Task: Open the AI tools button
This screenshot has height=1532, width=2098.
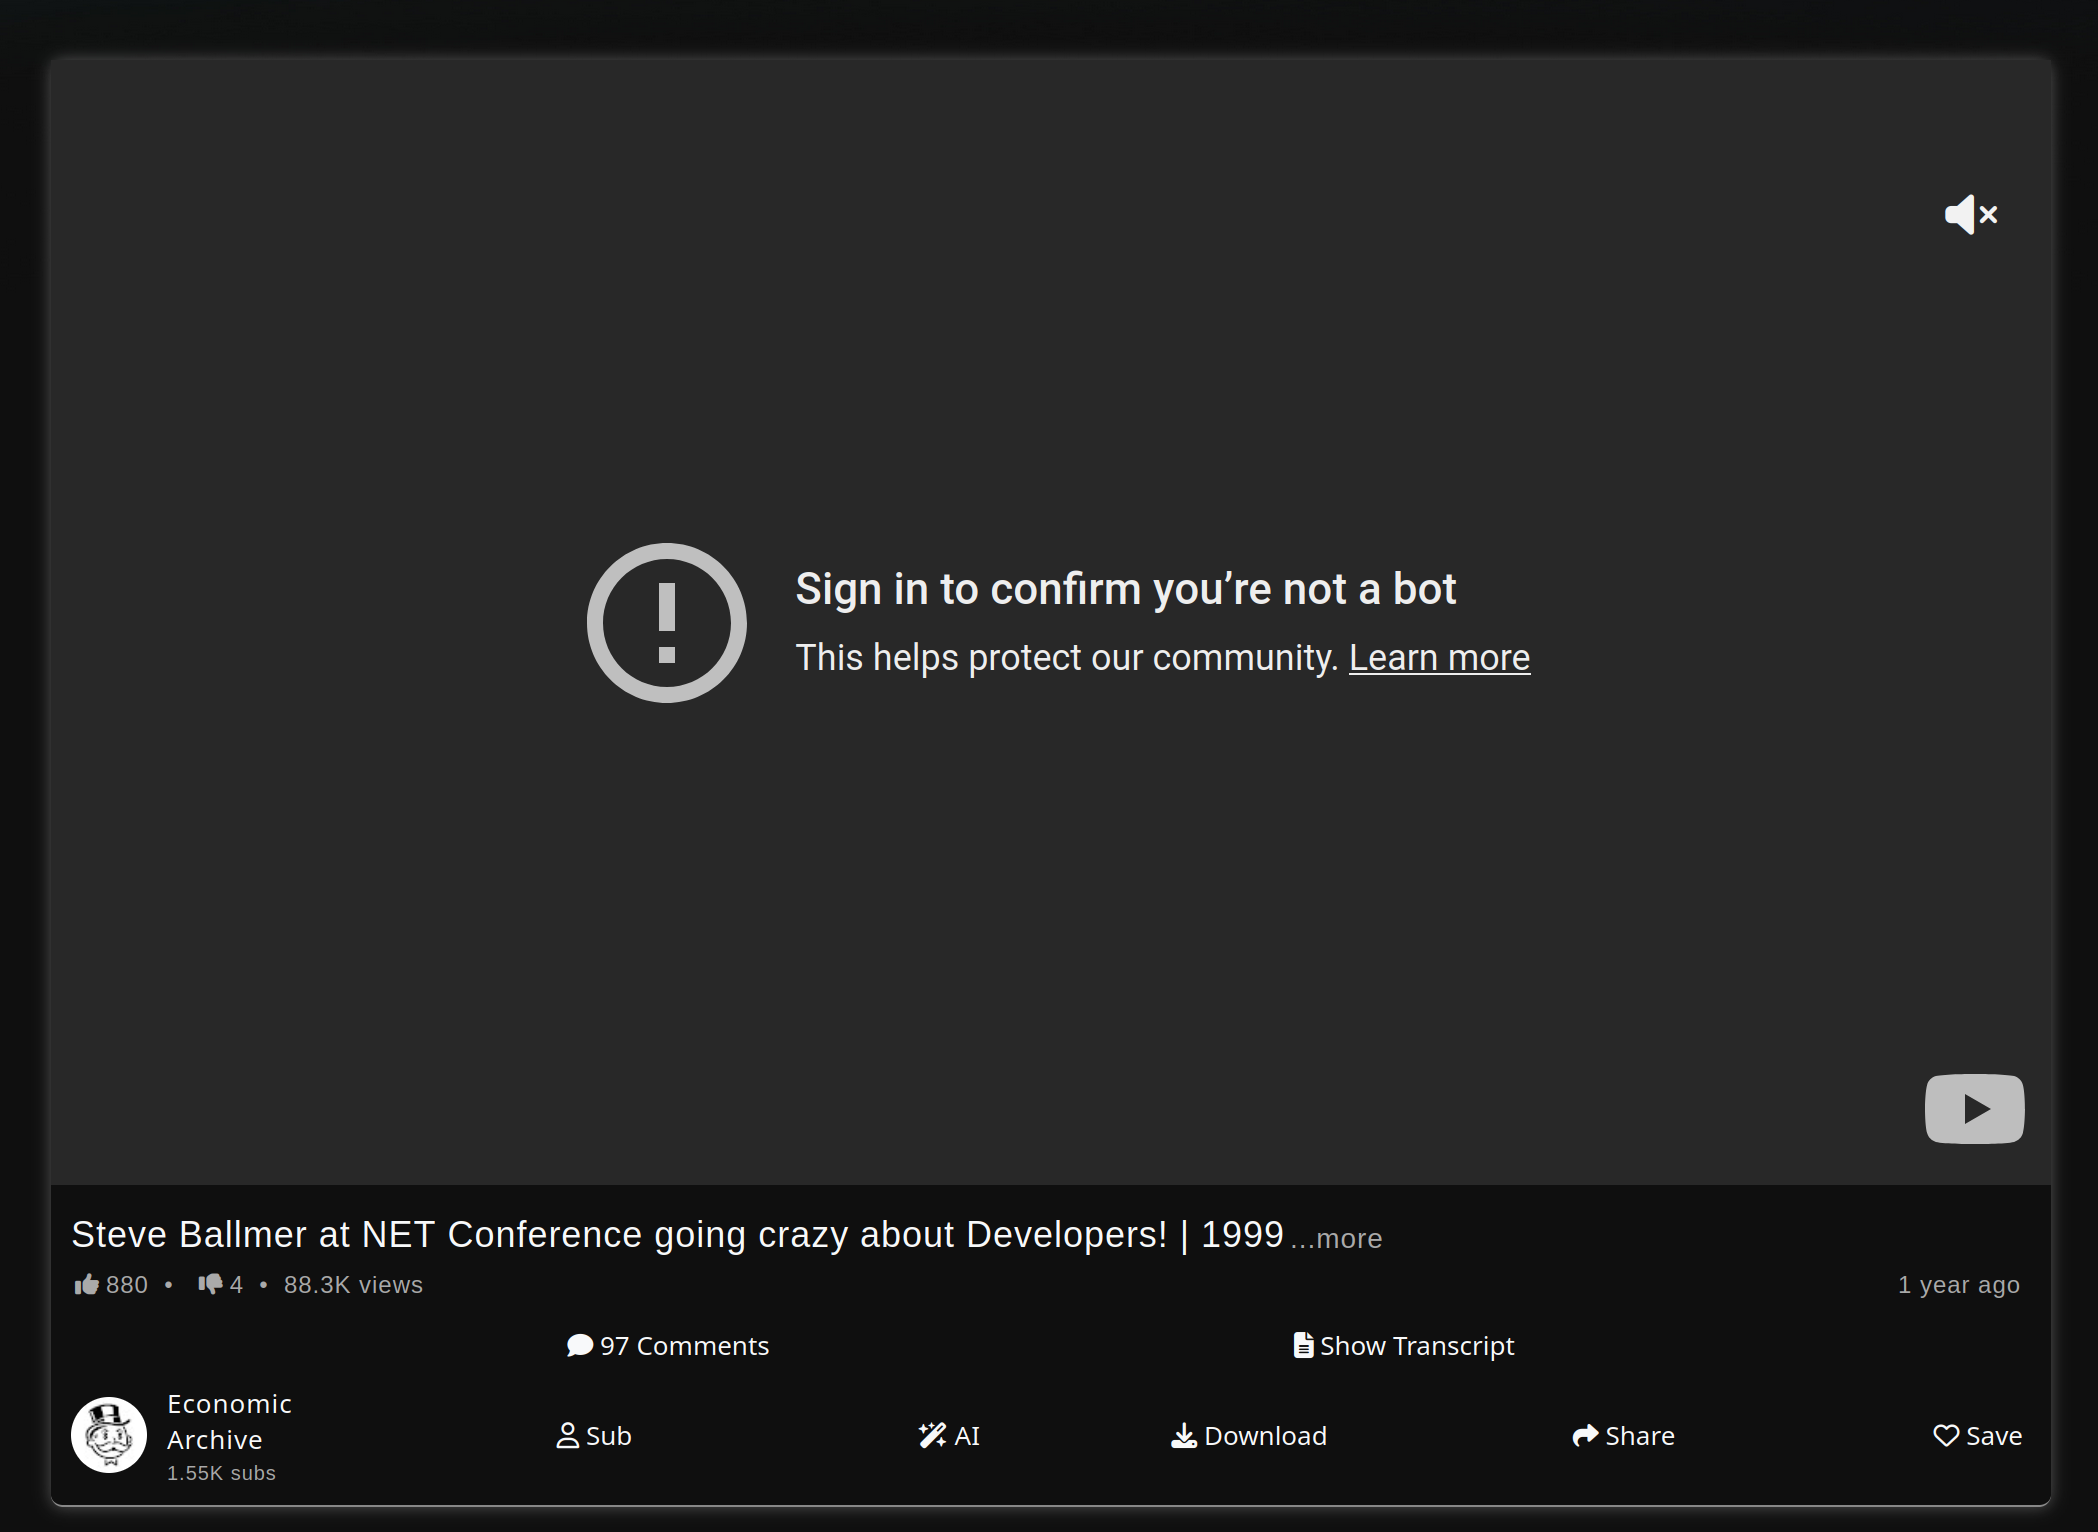Action: coord(949,1436)
